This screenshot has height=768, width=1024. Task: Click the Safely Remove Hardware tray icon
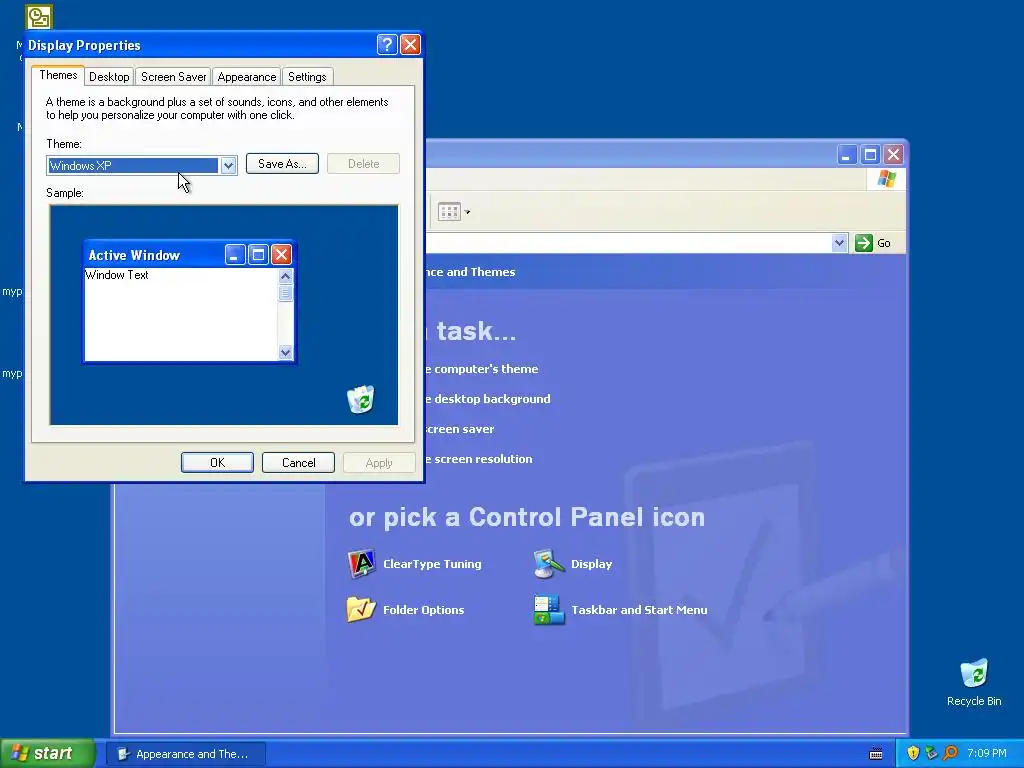pos(931,753)
